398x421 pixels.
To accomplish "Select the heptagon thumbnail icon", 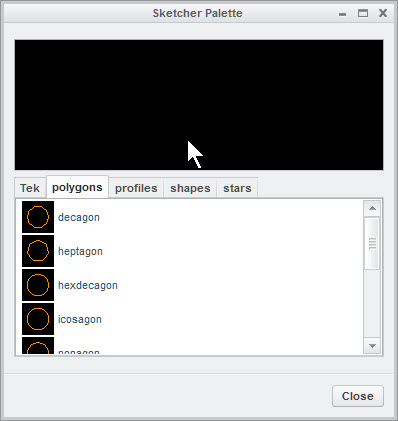I will pos(38,251).
